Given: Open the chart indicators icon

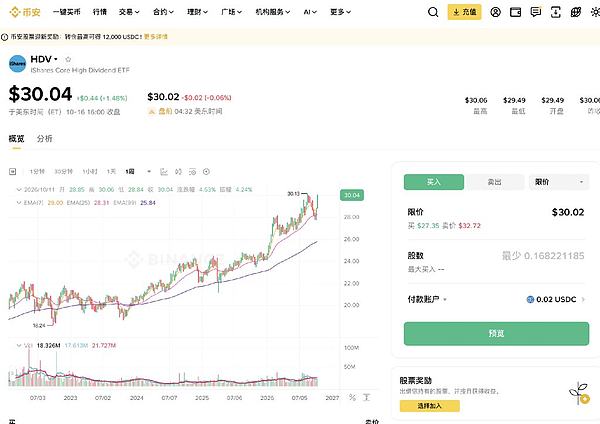Looking at the screenshot, I should coord(164,172).
